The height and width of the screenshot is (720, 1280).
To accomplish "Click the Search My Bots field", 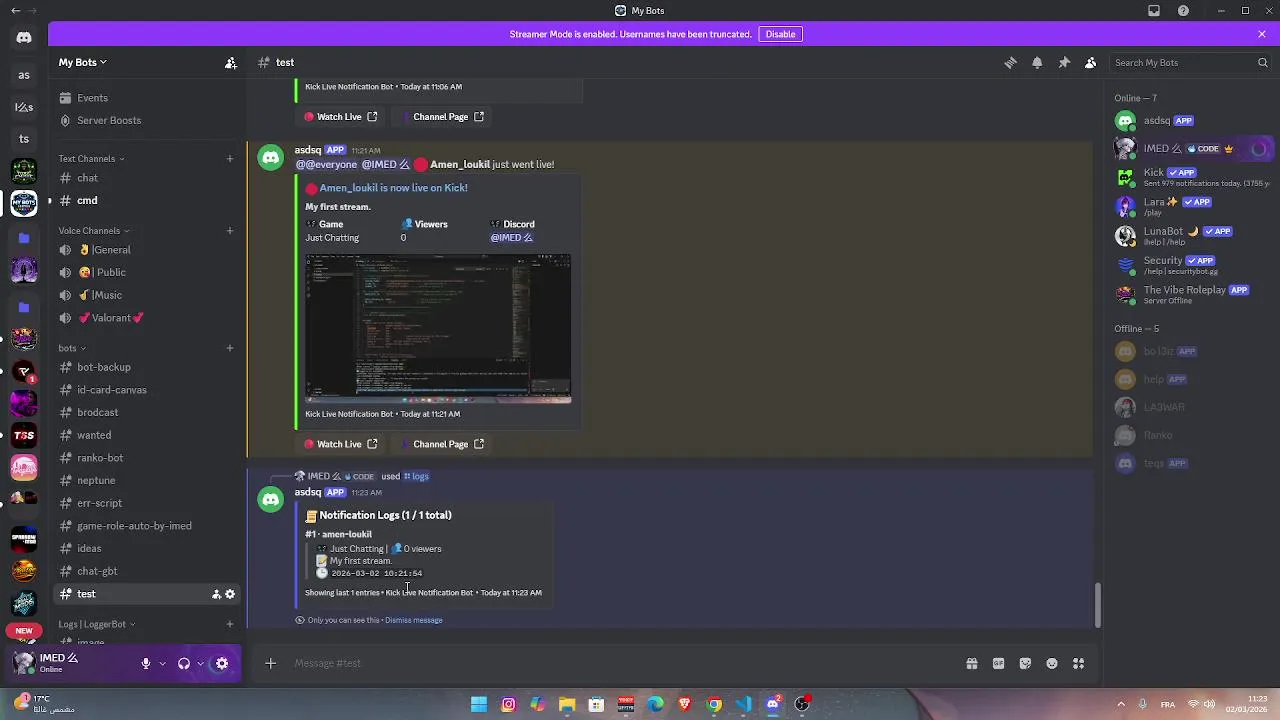I will (1190, 62).
